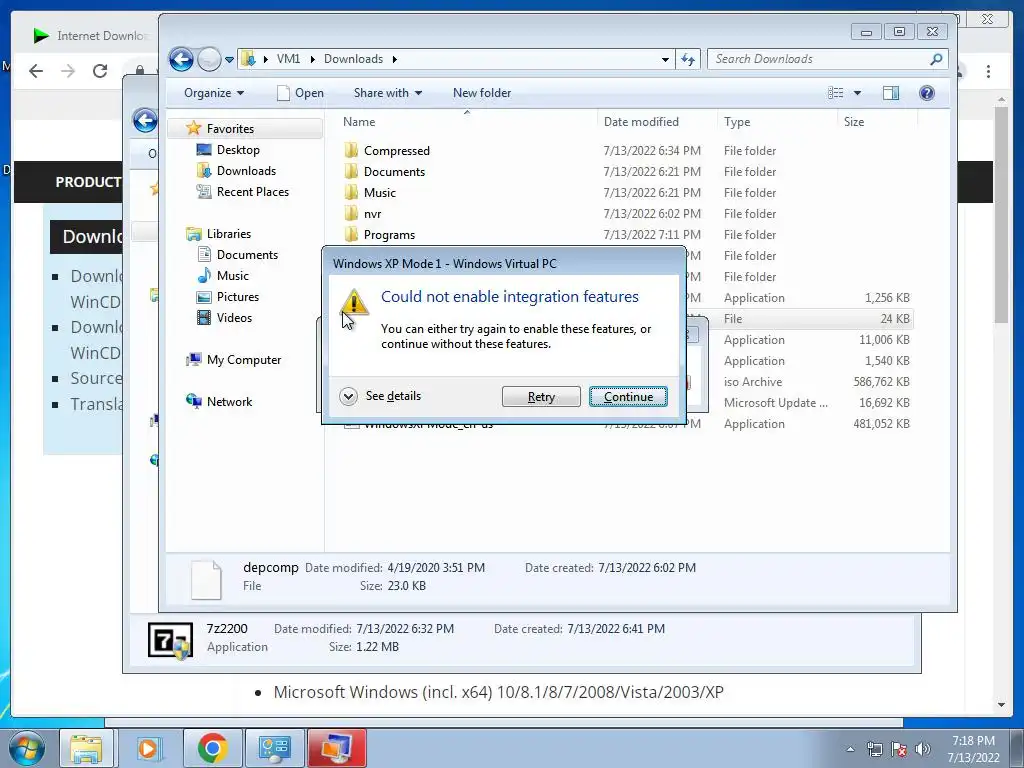This screenshot has height=768, width=1024.
Task: Click the Control Panel taskbar icon
Action: click(x=274, y=748)
